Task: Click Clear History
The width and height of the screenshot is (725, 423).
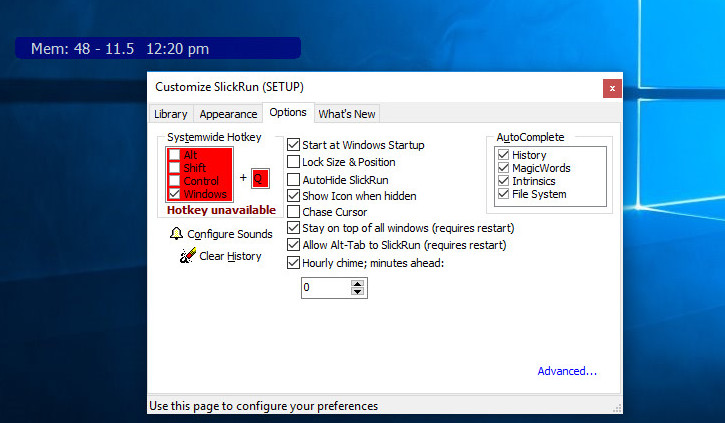Action: tap(230, 256)
